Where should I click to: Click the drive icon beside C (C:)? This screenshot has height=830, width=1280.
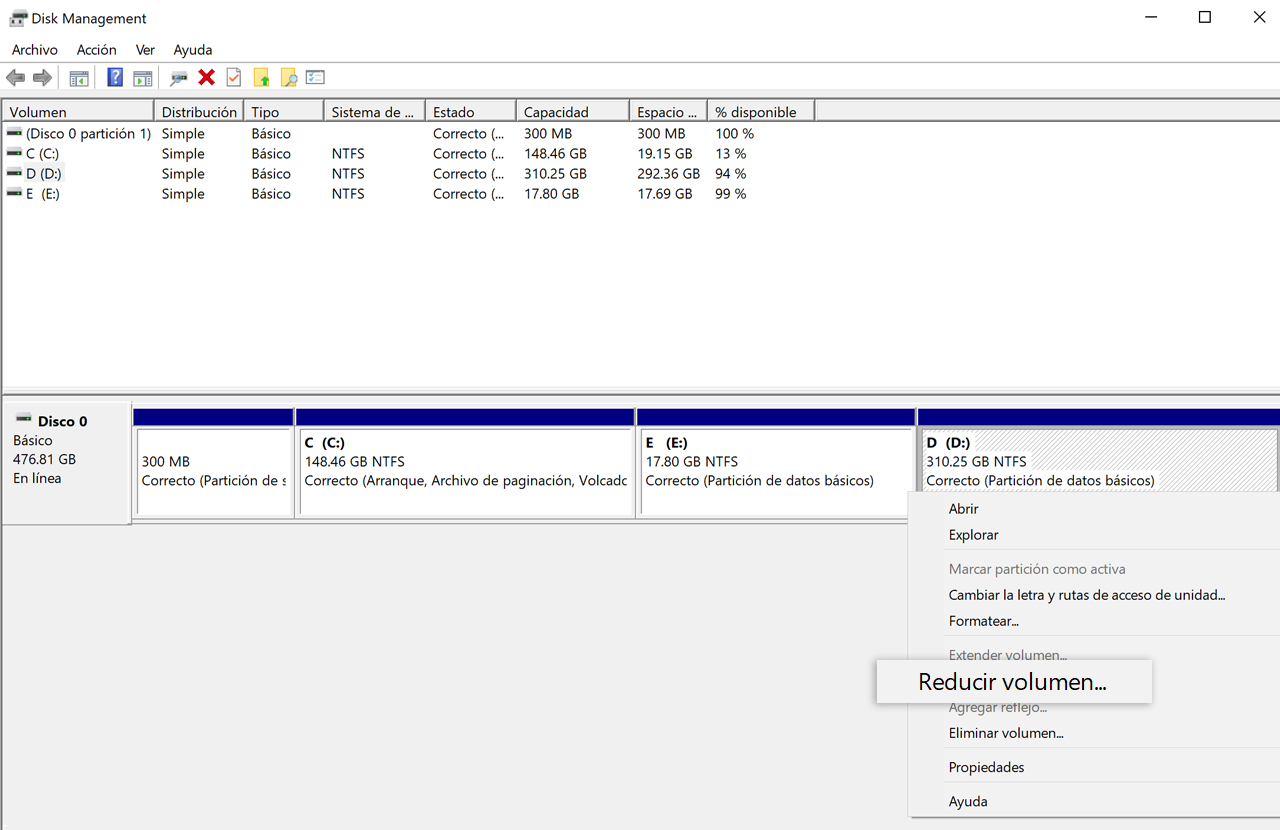[x=14, y=153]
